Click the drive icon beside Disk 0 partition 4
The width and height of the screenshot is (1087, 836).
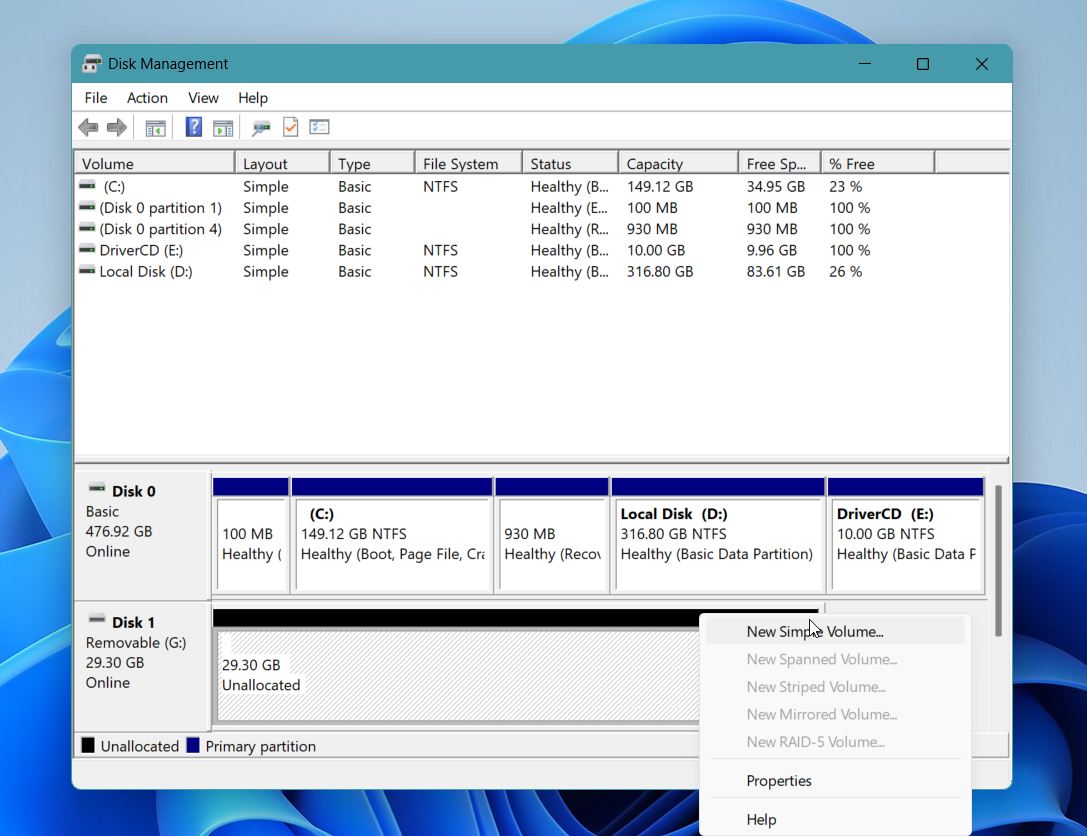click(87, 228)
